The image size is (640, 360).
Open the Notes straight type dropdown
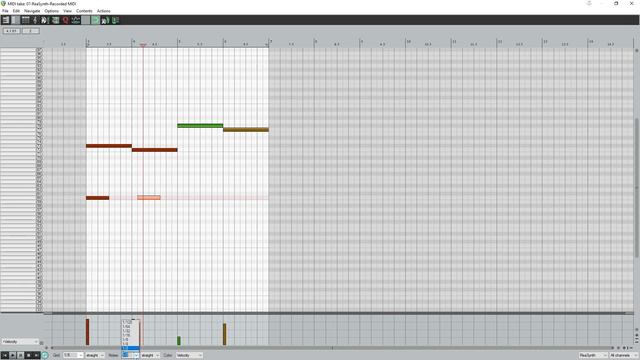pos(150,356)
